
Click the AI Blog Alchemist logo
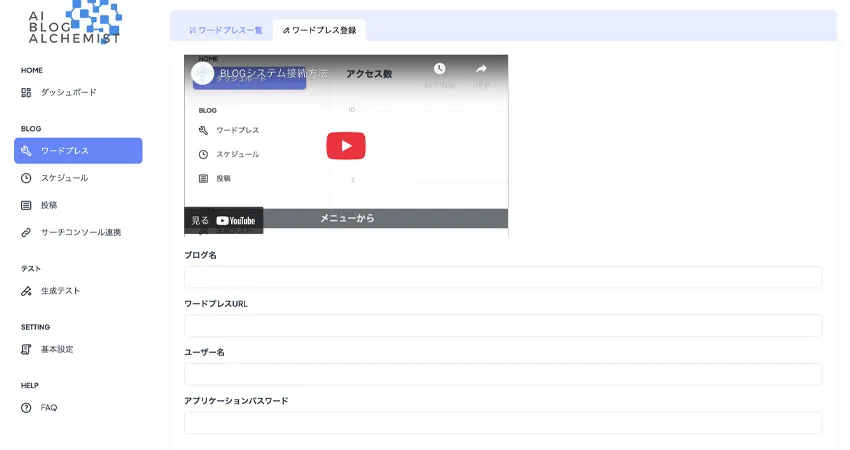(x=75, y=22)
